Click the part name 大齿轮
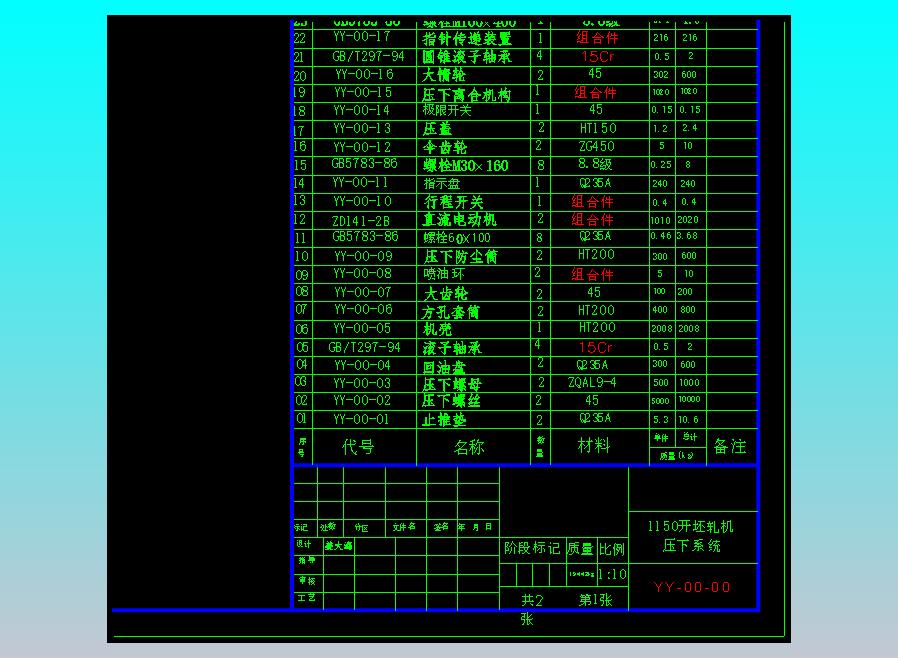The image size is (898, 658). (x=446, y=294)
